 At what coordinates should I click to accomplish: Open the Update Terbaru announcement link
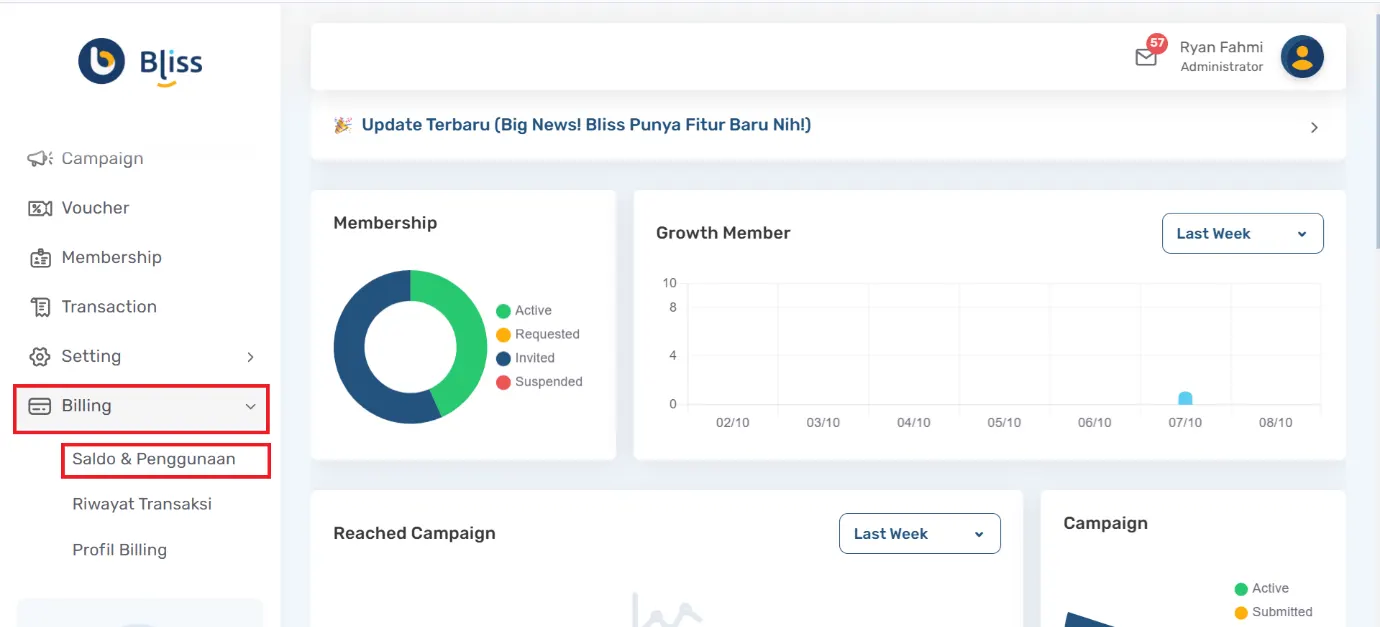(x=586, y=125)
